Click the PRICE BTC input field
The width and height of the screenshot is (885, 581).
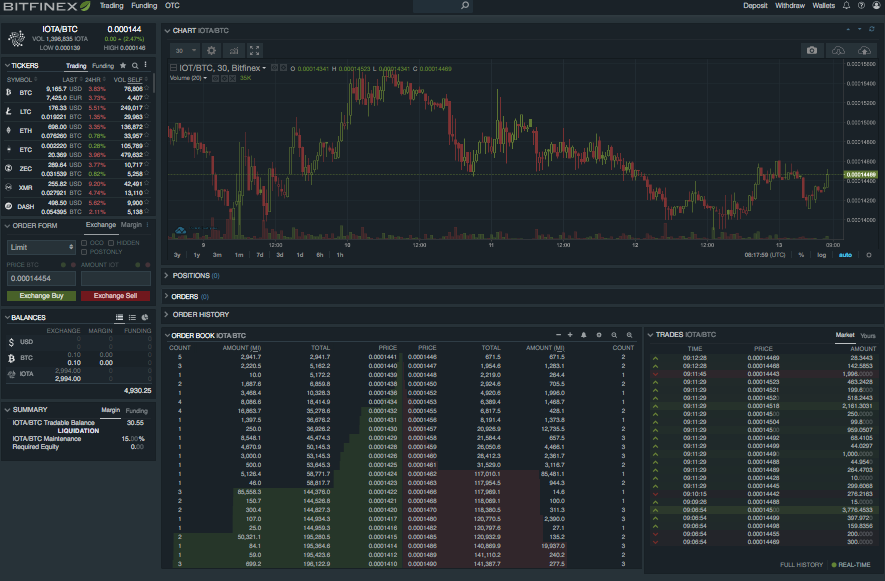click(41, 278)
